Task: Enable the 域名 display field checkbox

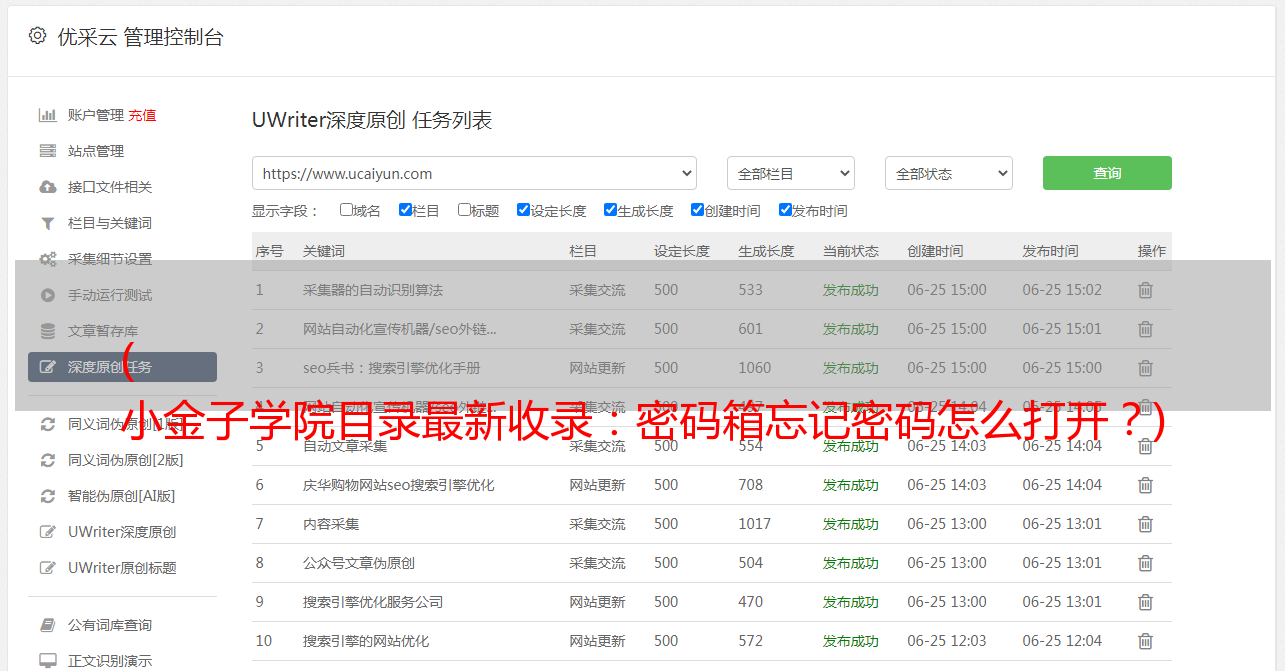Action: pos(346,210)
